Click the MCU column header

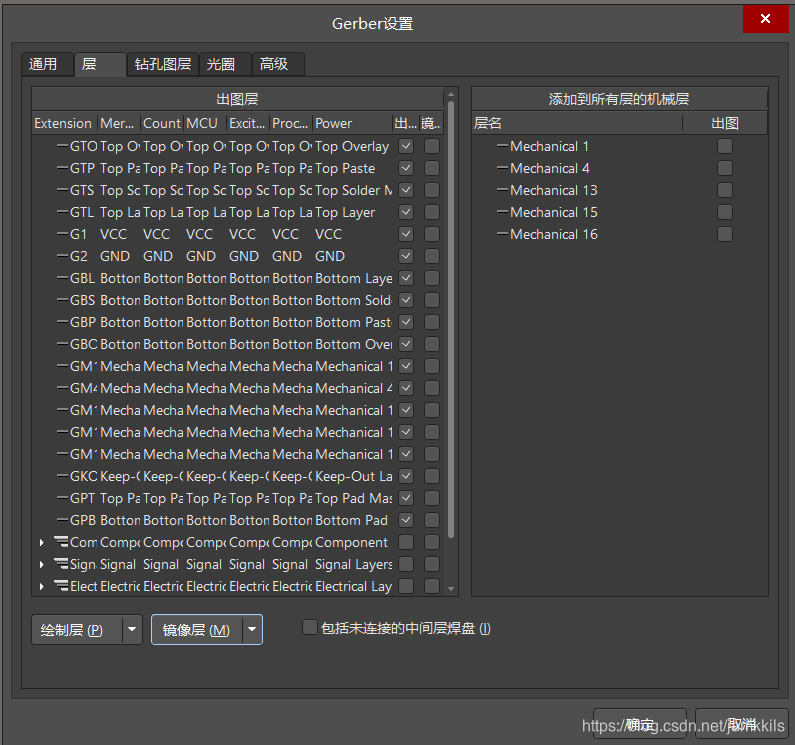(x=204, y=123)
